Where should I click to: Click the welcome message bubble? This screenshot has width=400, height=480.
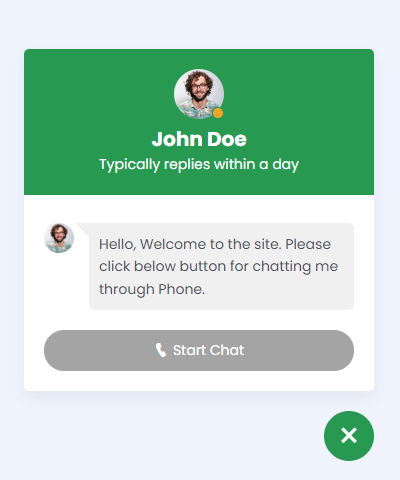pyautogui.click(x=221, y=266)
